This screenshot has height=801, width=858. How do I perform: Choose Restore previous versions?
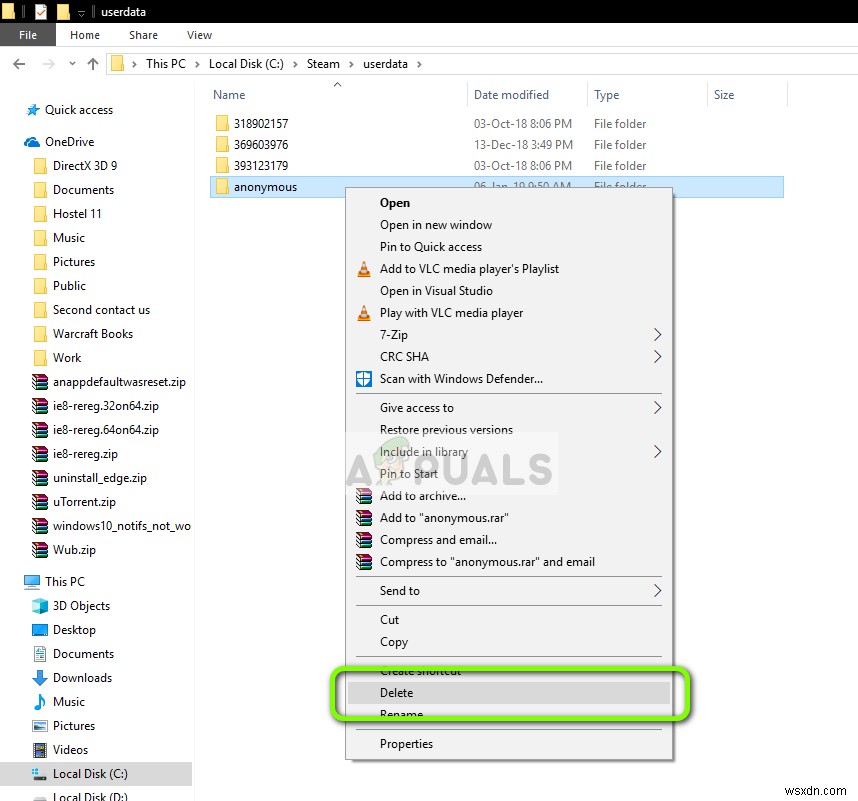coord(508,430)
